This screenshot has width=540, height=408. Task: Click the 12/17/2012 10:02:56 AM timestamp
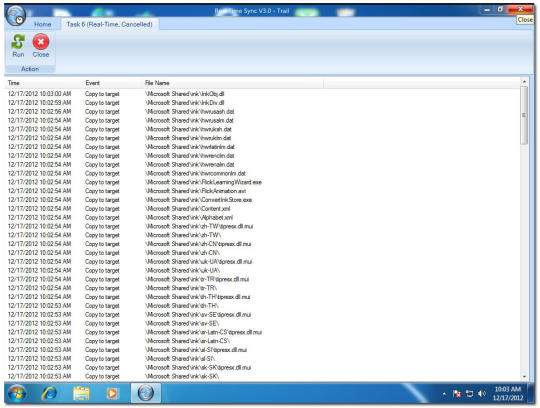tap(39, 112)
